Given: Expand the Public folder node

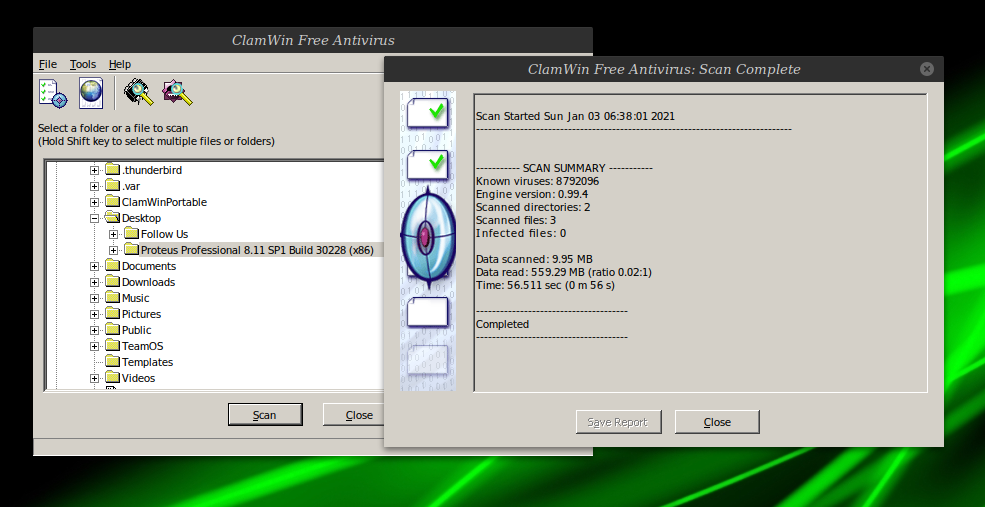Looking at the screenshot, I should pyautogui.click(x=94, y=330).
